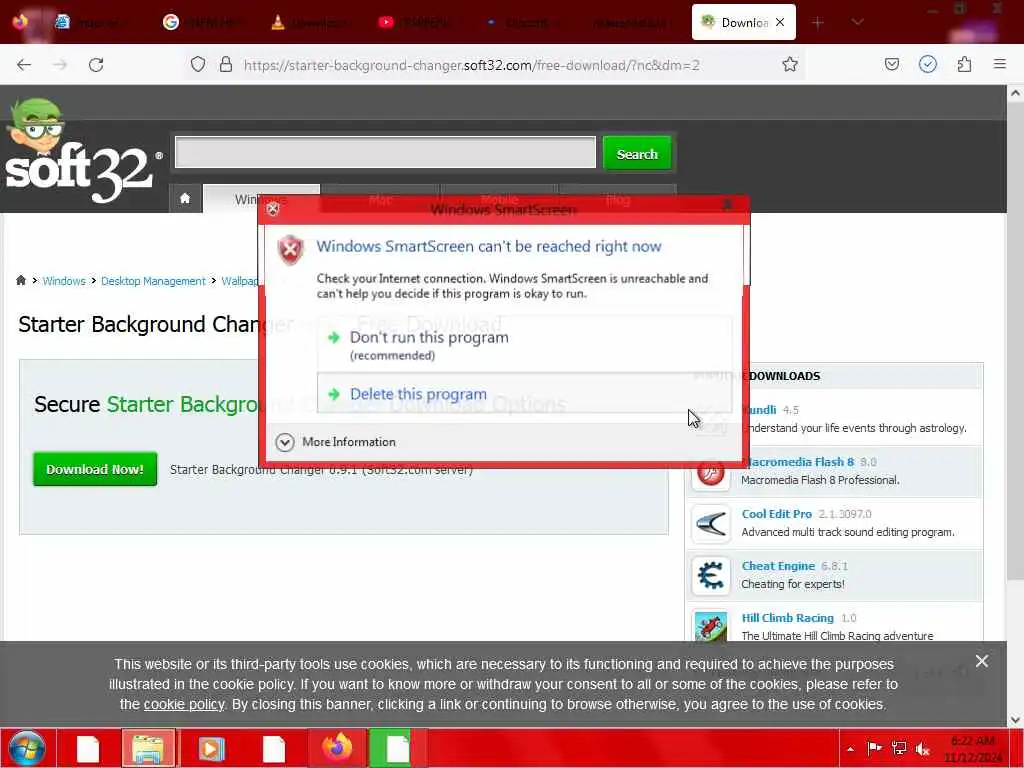This screenshot has height=768, width=1024.
Task: Show site security padlock info
Action: pyautogui.click(x=226, y=64)
